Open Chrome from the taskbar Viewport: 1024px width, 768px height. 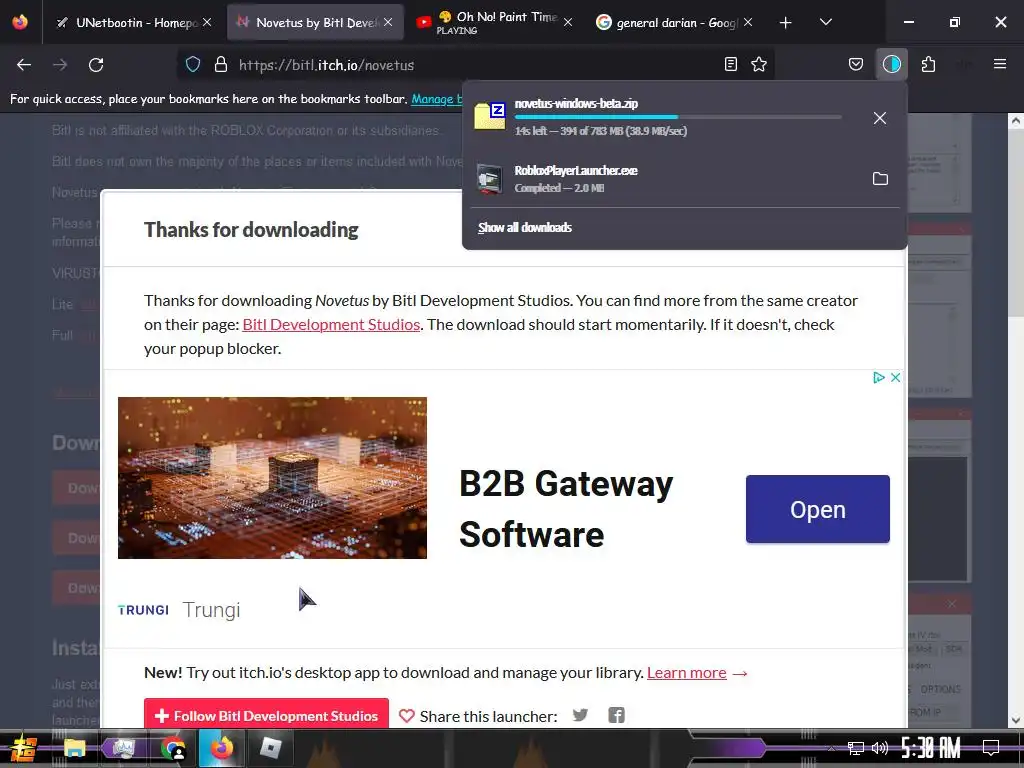coord(172,748)
